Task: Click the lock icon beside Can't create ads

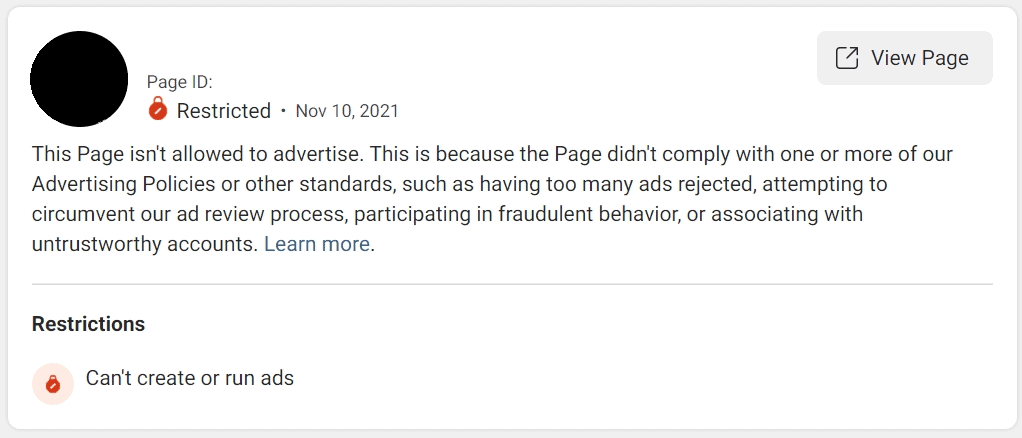Action: [53, 384]
